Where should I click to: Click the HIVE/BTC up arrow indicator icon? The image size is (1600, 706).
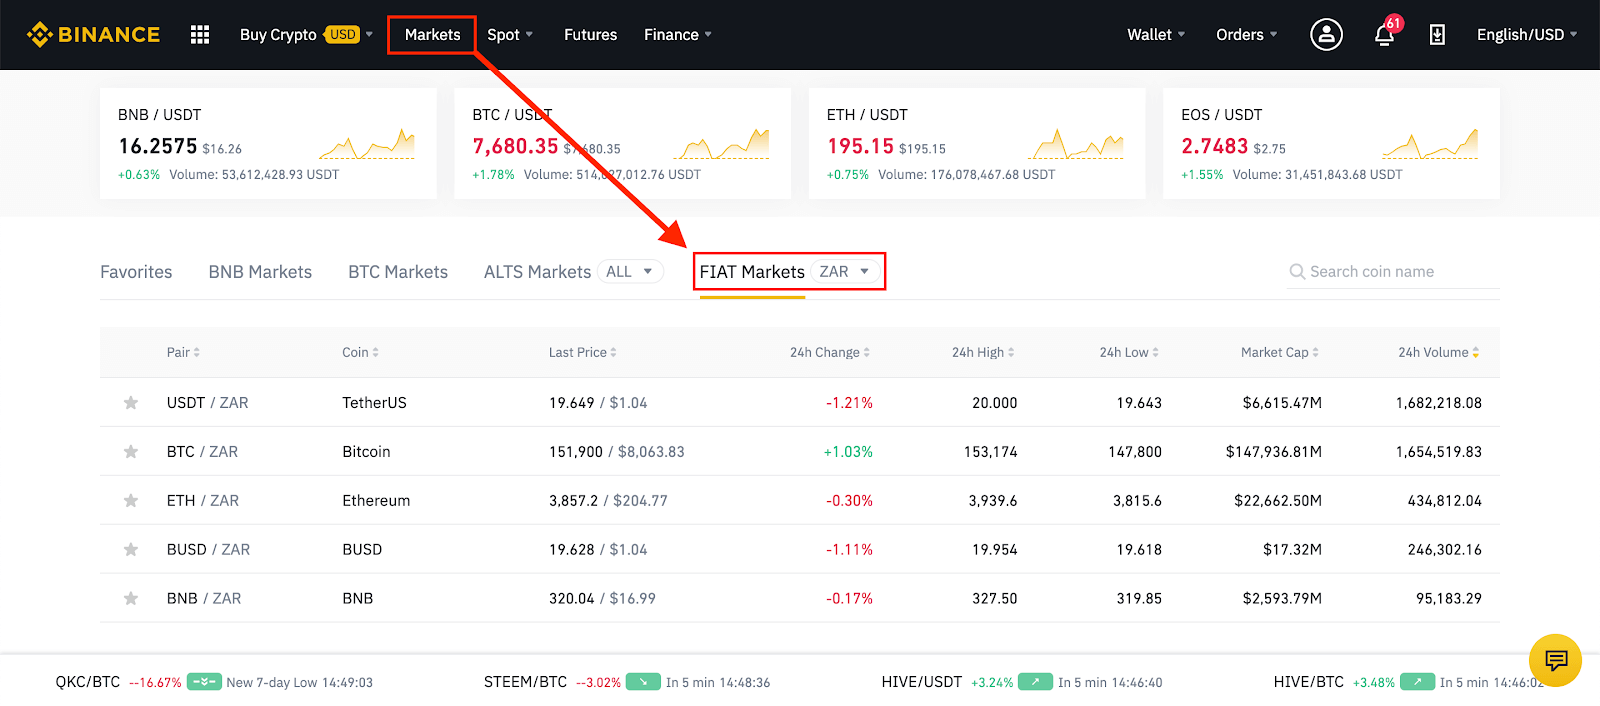[x=1417, y=683]
